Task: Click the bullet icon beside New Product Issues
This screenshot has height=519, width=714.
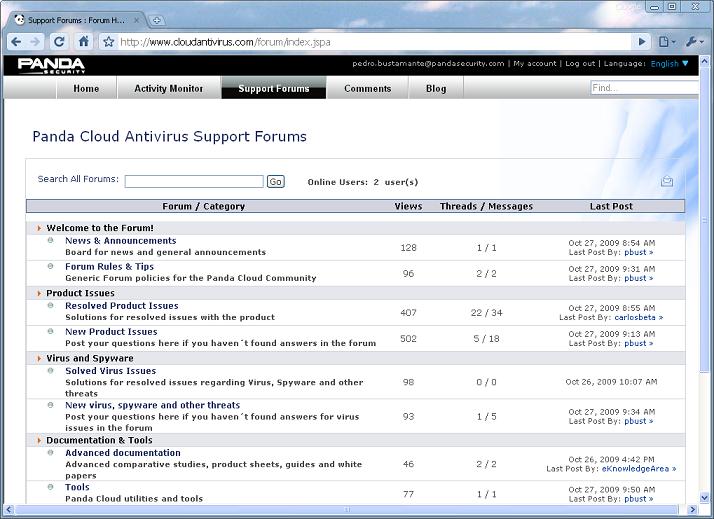Action: (x=51, y=331)
